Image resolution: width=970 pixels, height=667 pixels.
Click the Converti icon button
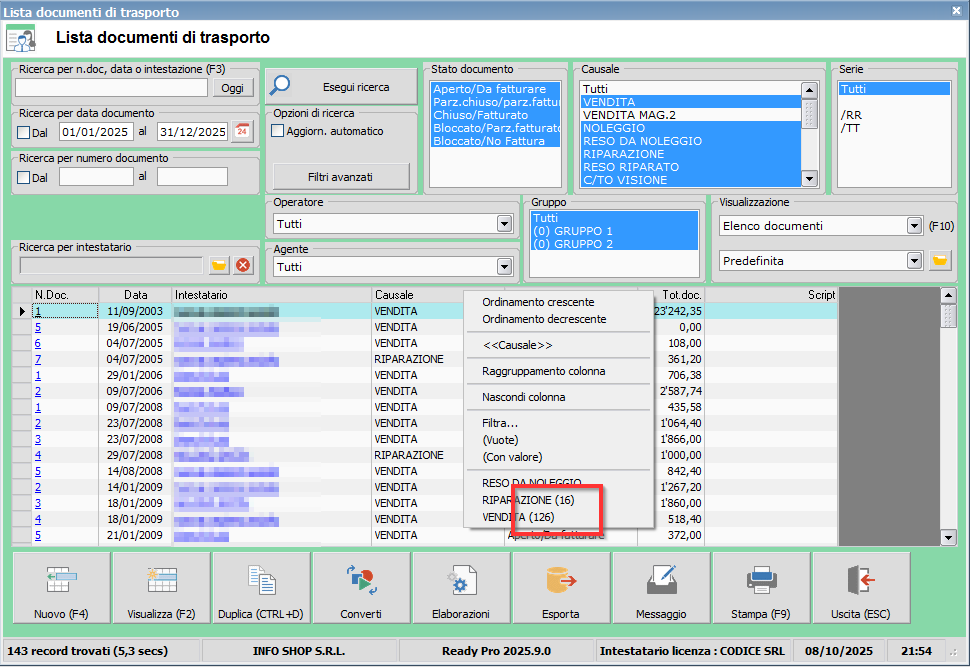click(361, 589)
